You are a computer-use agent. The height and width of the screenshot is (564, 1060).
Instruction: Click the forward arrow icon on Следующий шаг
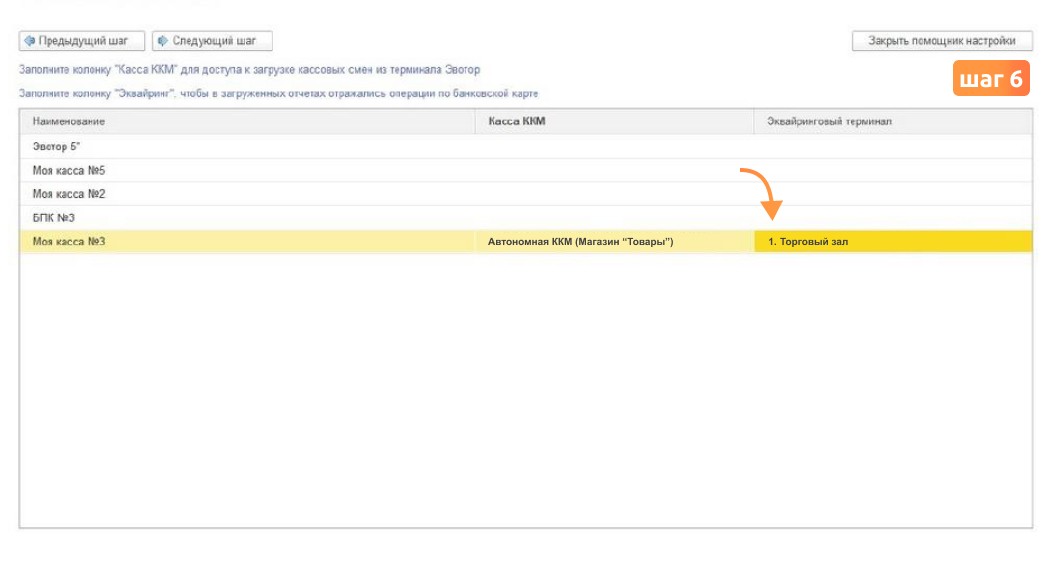(162, 41)
